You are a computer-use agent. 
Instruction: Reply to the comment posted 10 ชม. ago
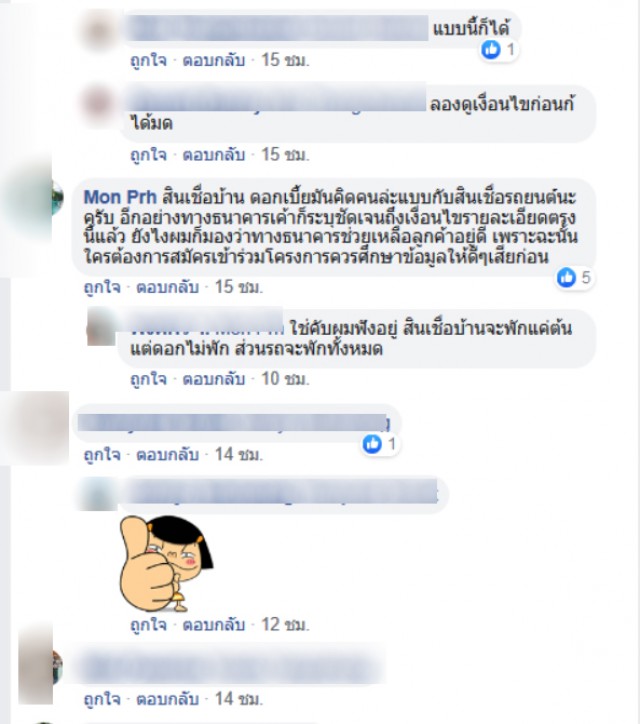point(214,379)
